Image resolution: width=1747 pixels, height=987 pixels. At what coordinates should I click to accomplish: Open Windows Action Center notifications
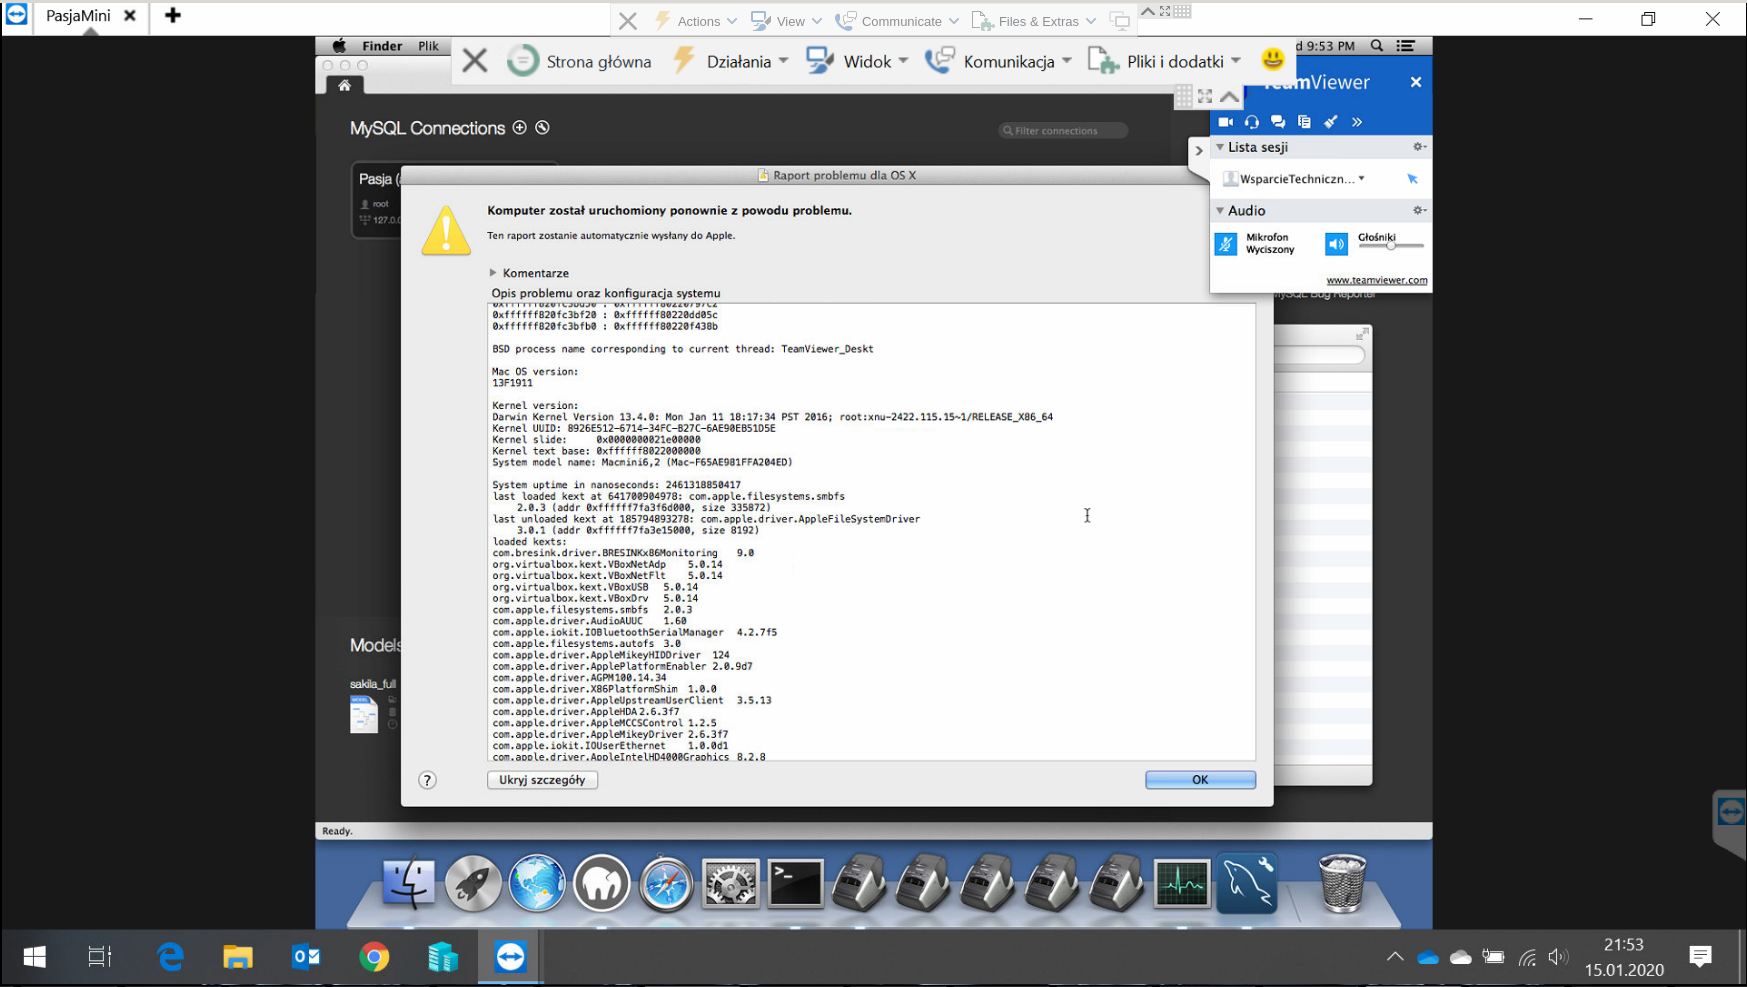(1700, 957)
